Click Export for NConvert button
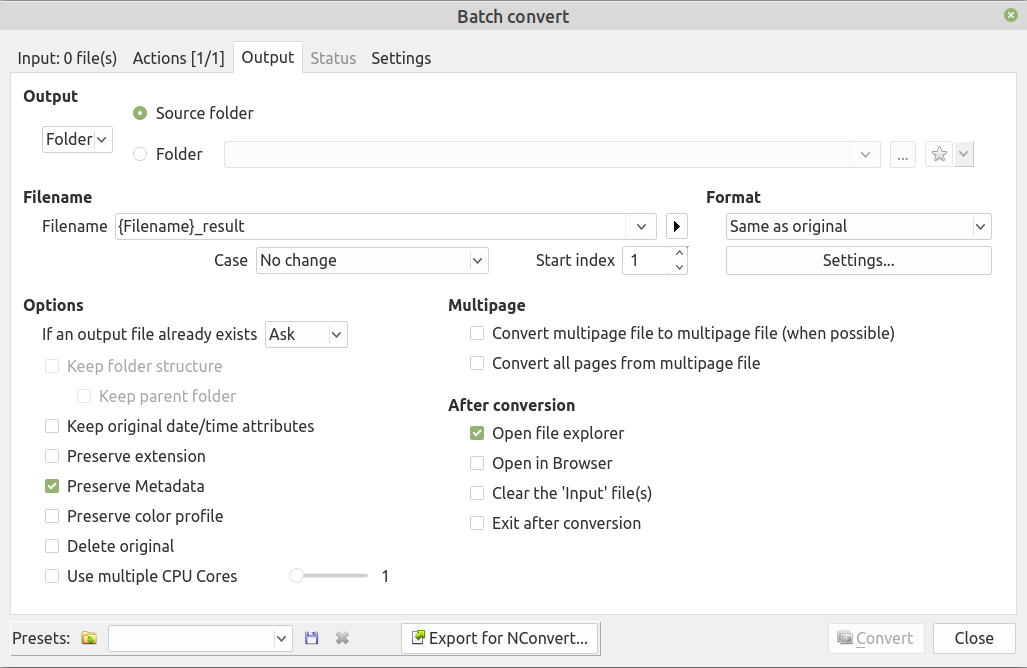The width and height of the screenshot is (1027, 668). [500, 638]
